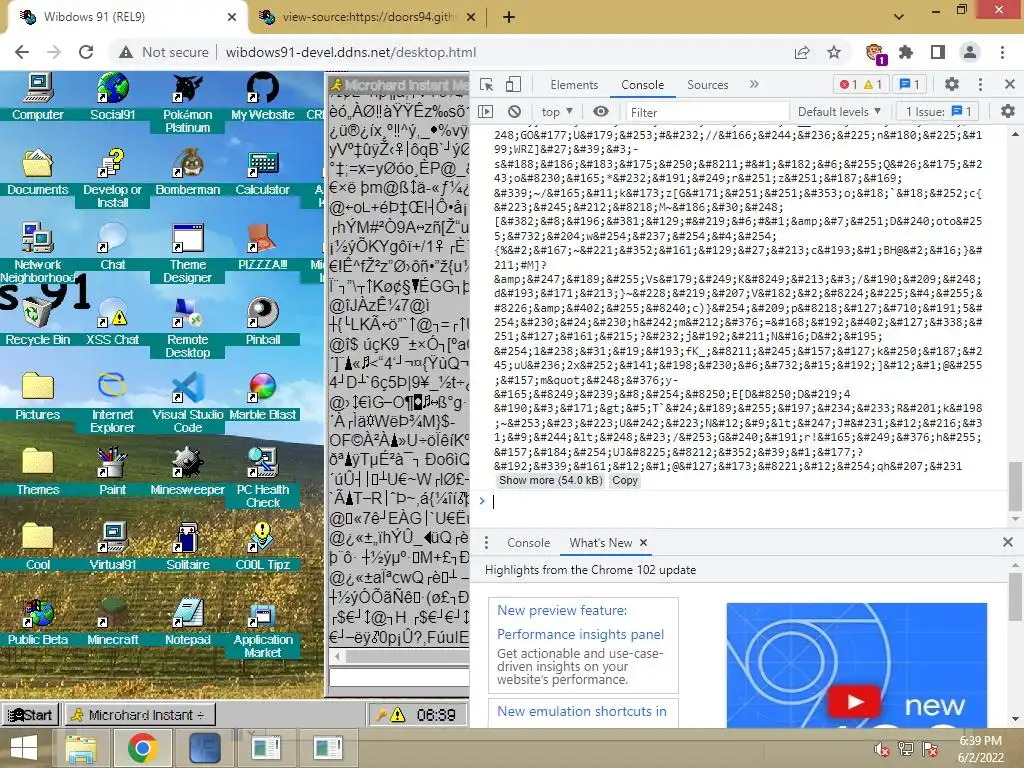The width and height of the screenshot is (1024, 768).
Task: Open Windows Start menu on taskbar
Action: tap(24, 748)
